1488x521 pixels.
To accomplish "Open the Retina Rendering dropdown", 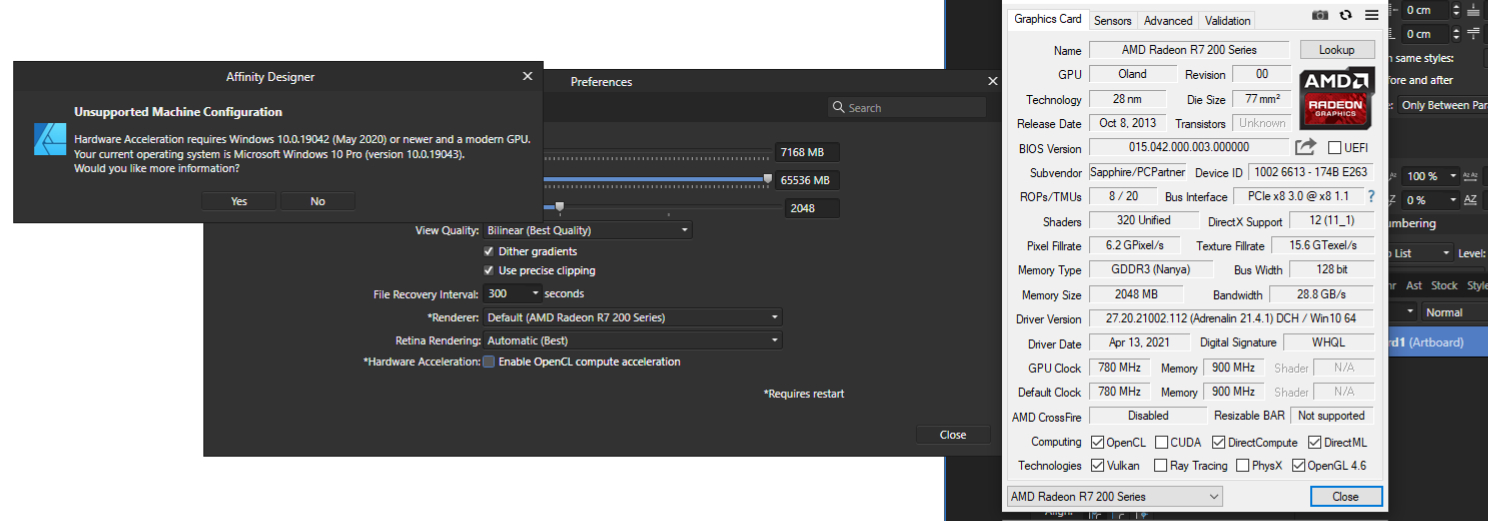I will [x=632, y=341].
